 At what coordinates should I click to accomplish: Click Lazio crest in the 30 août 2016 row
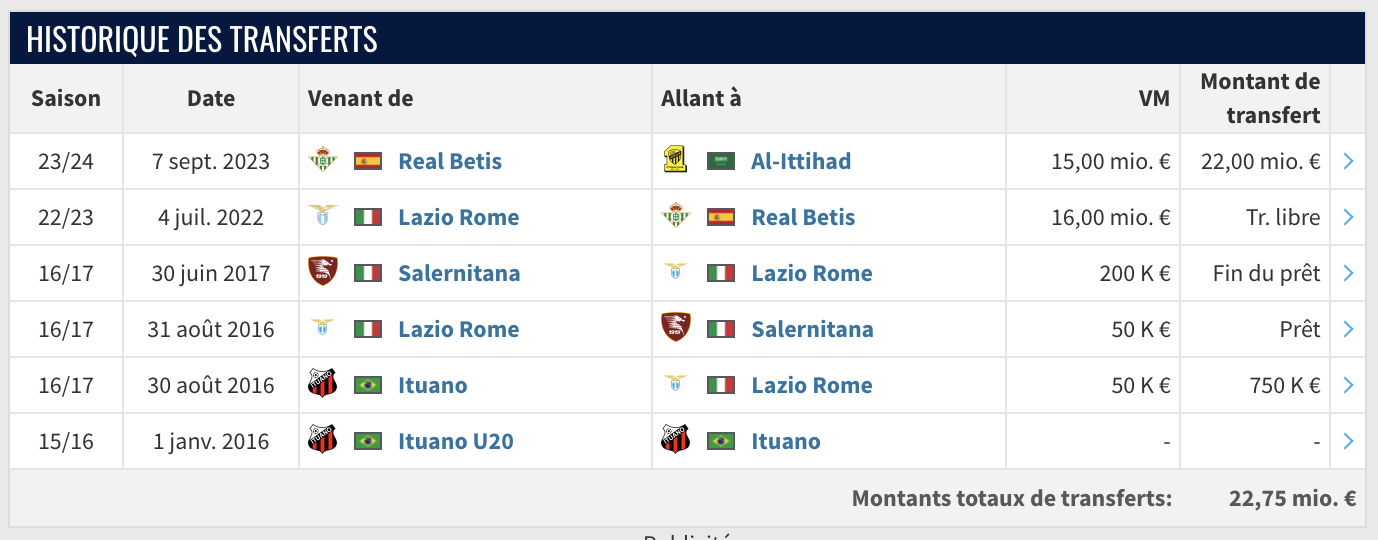pos(676,385)
